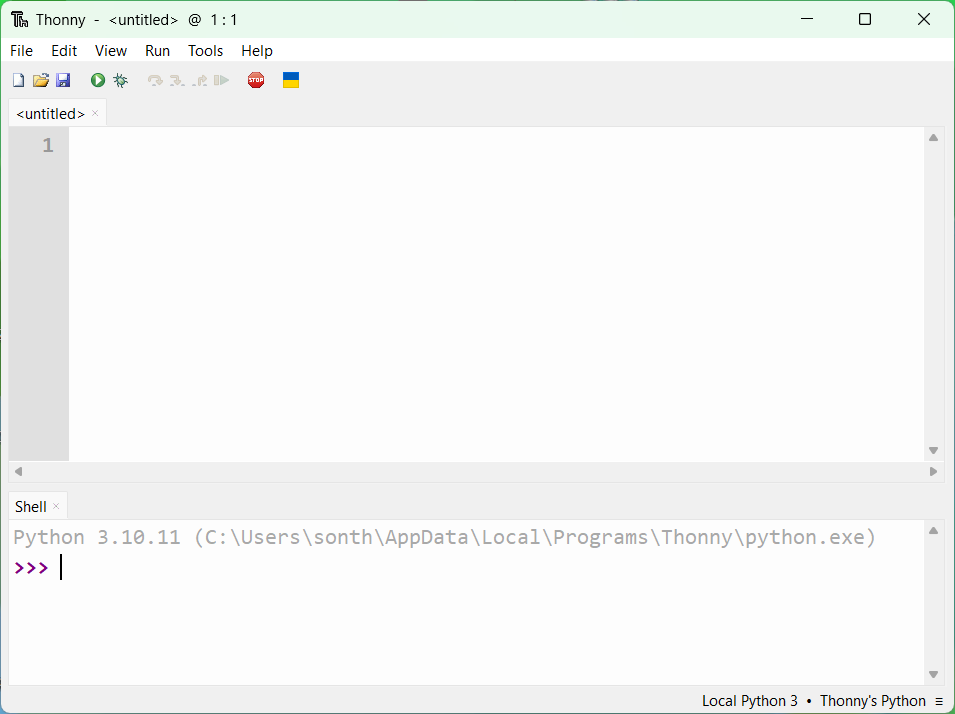955x714 pixels.
Task: Click the shell prompt input line
Action: pyautogui.click(x=466, y=568)
